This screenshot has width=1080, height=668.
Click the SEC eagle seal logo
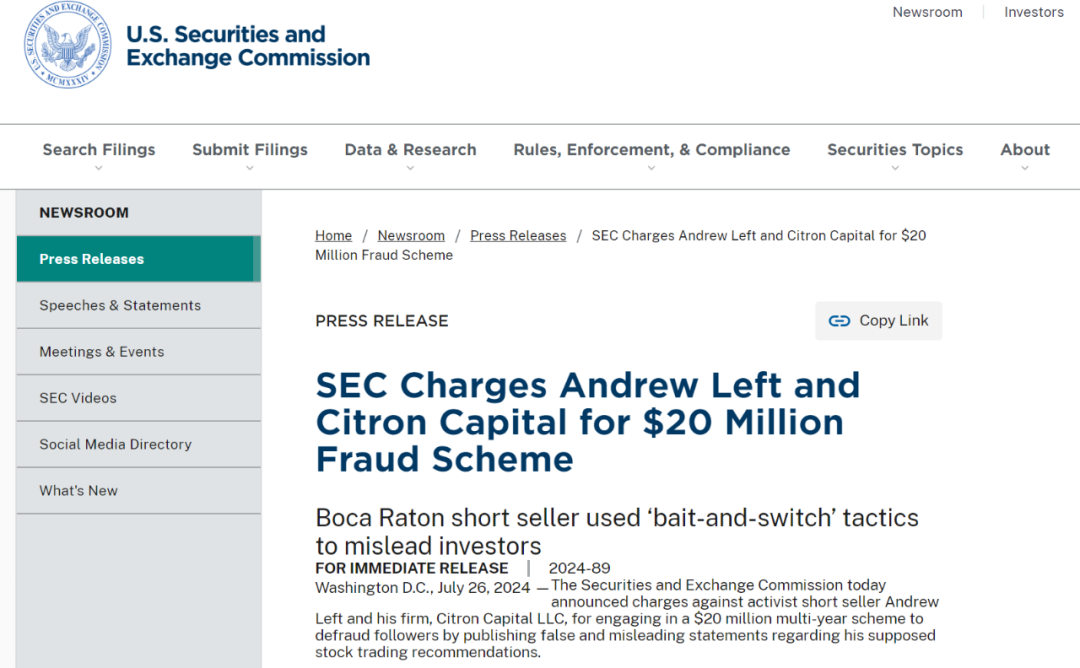68,46
